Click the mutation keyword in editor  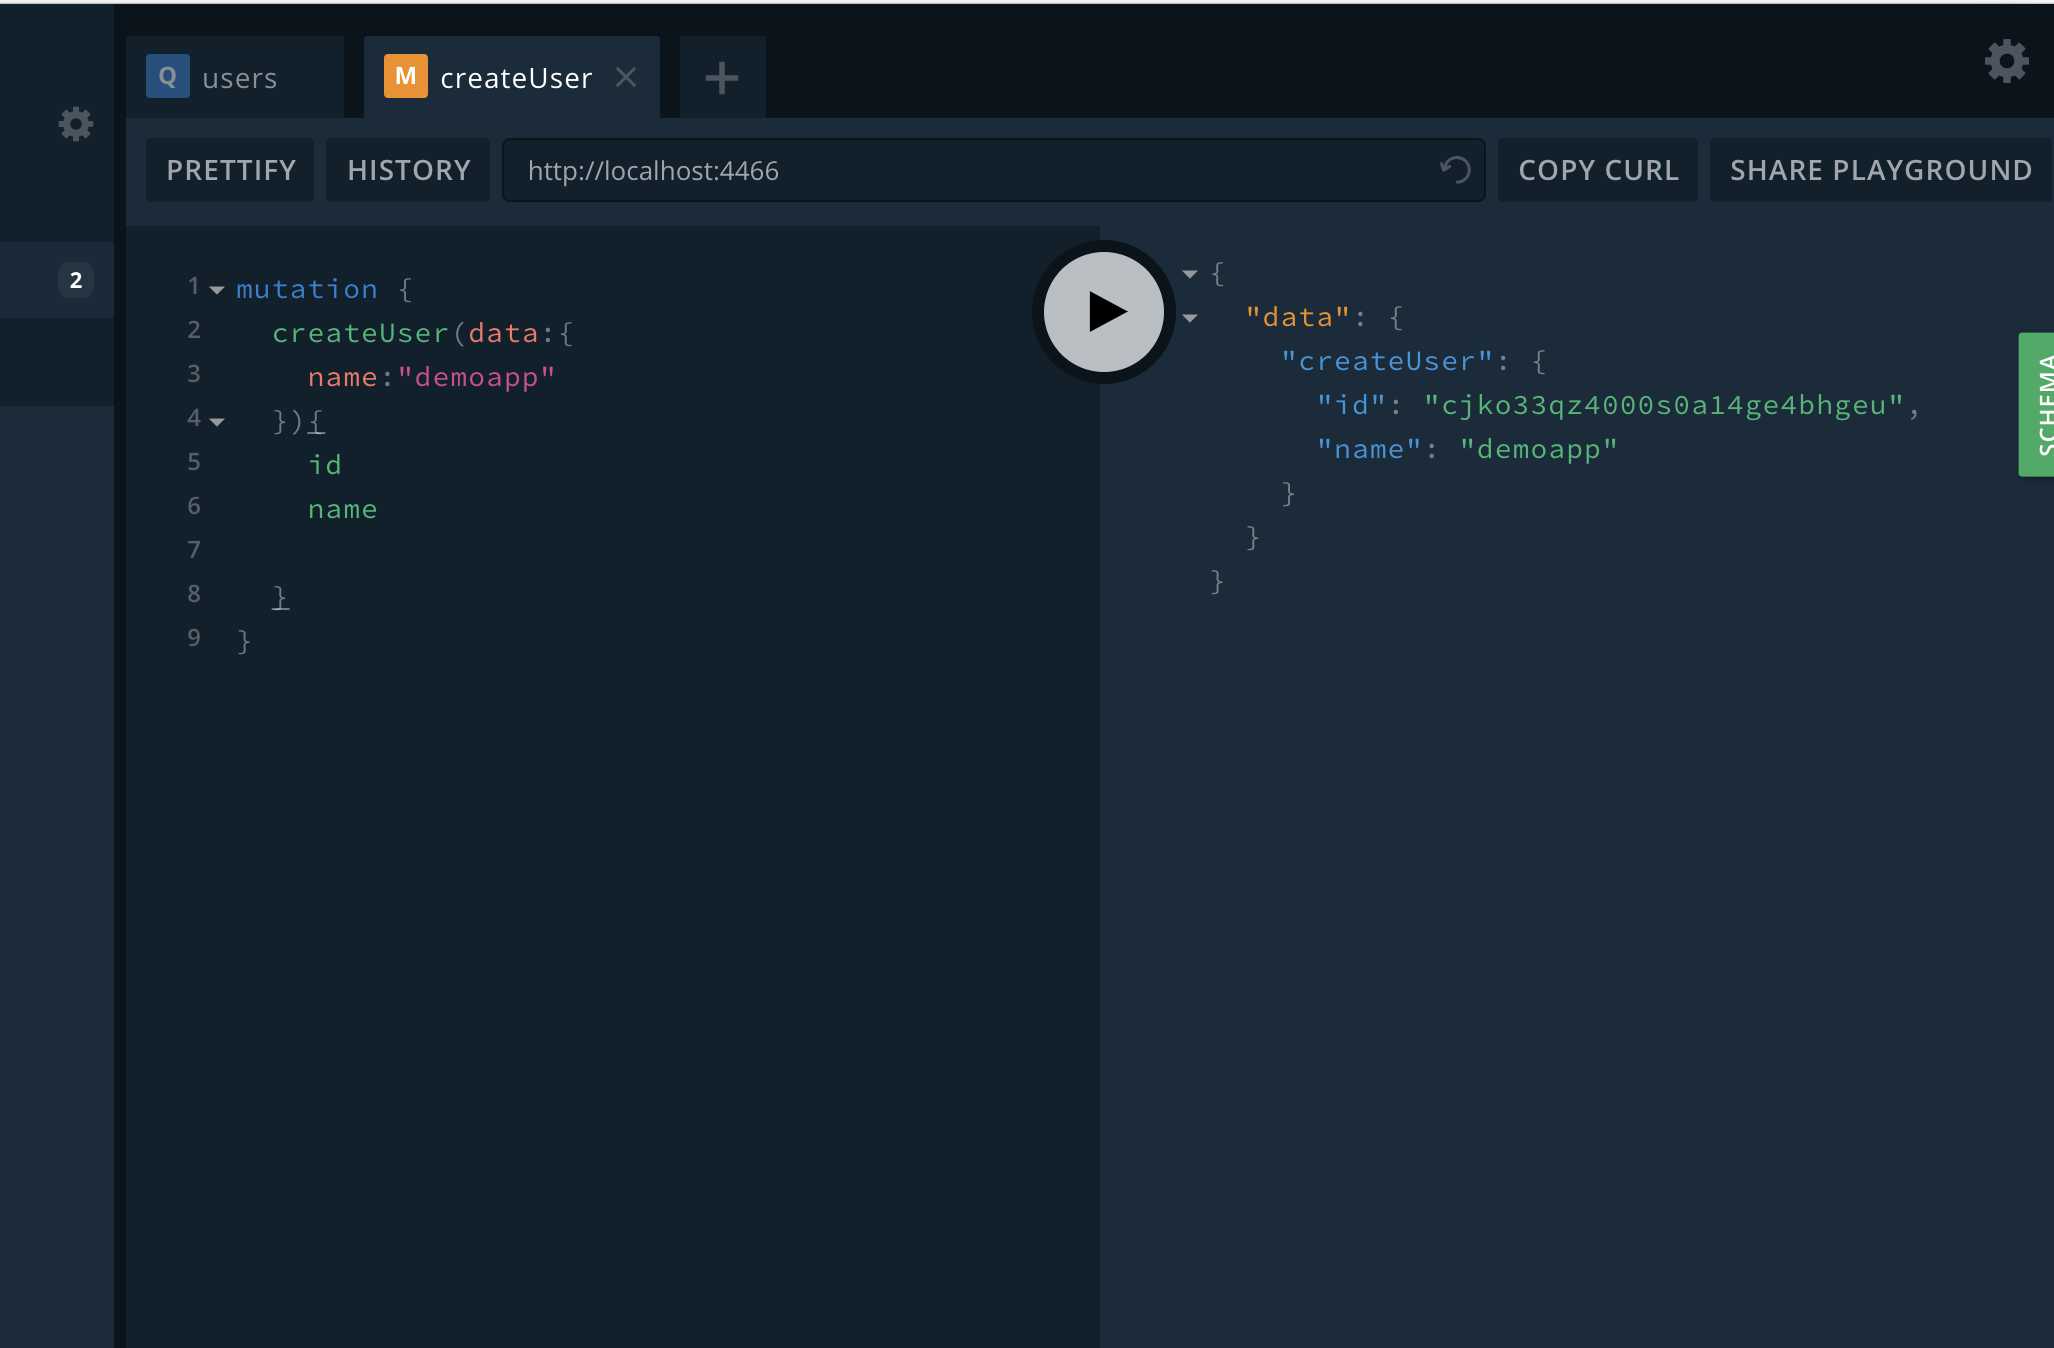(x=307, y=289)
